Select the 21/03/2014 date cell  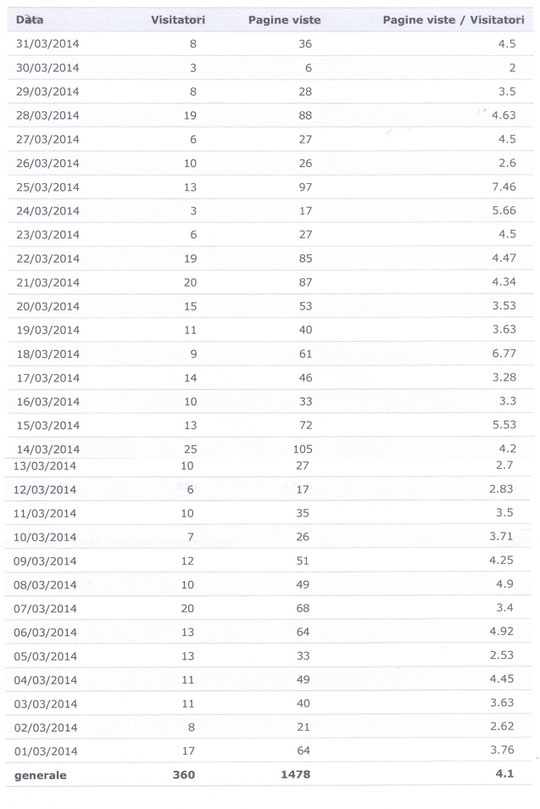[x=48, y=282]
